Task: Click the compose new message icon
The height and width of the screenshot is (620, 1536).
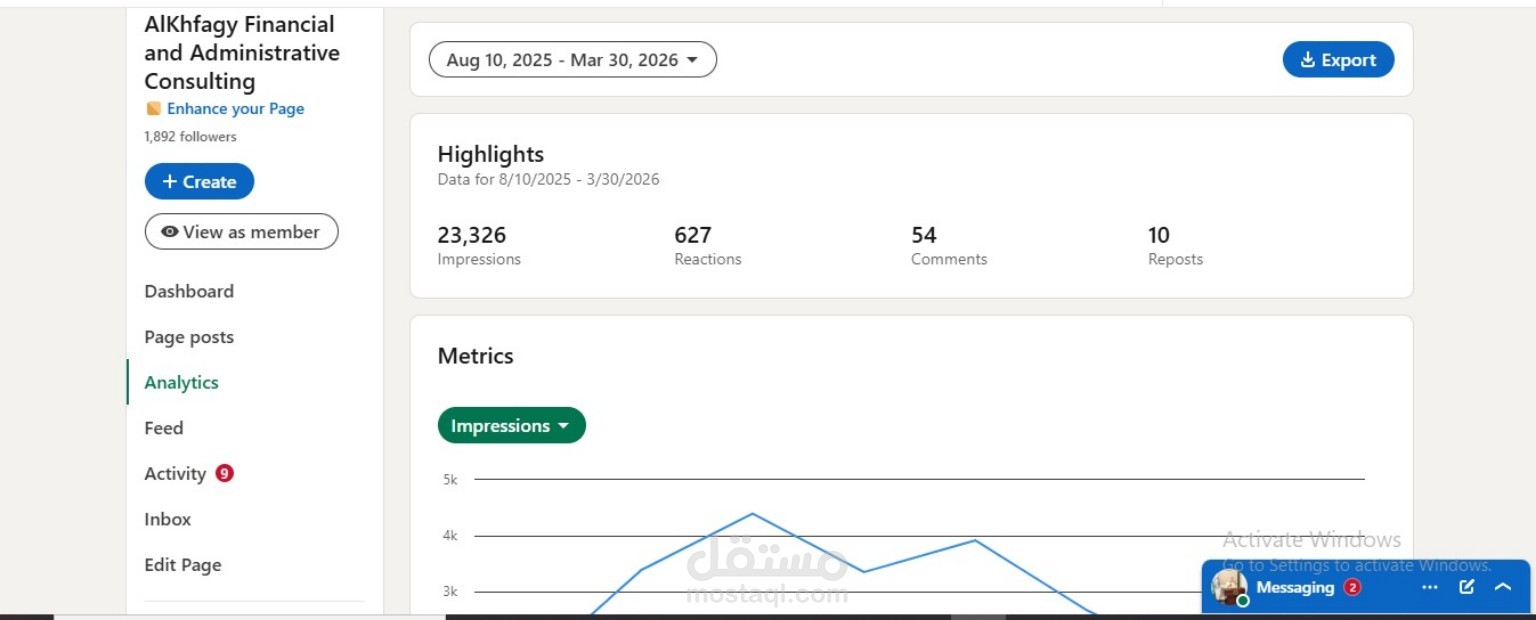Action: pos(1467,587)
